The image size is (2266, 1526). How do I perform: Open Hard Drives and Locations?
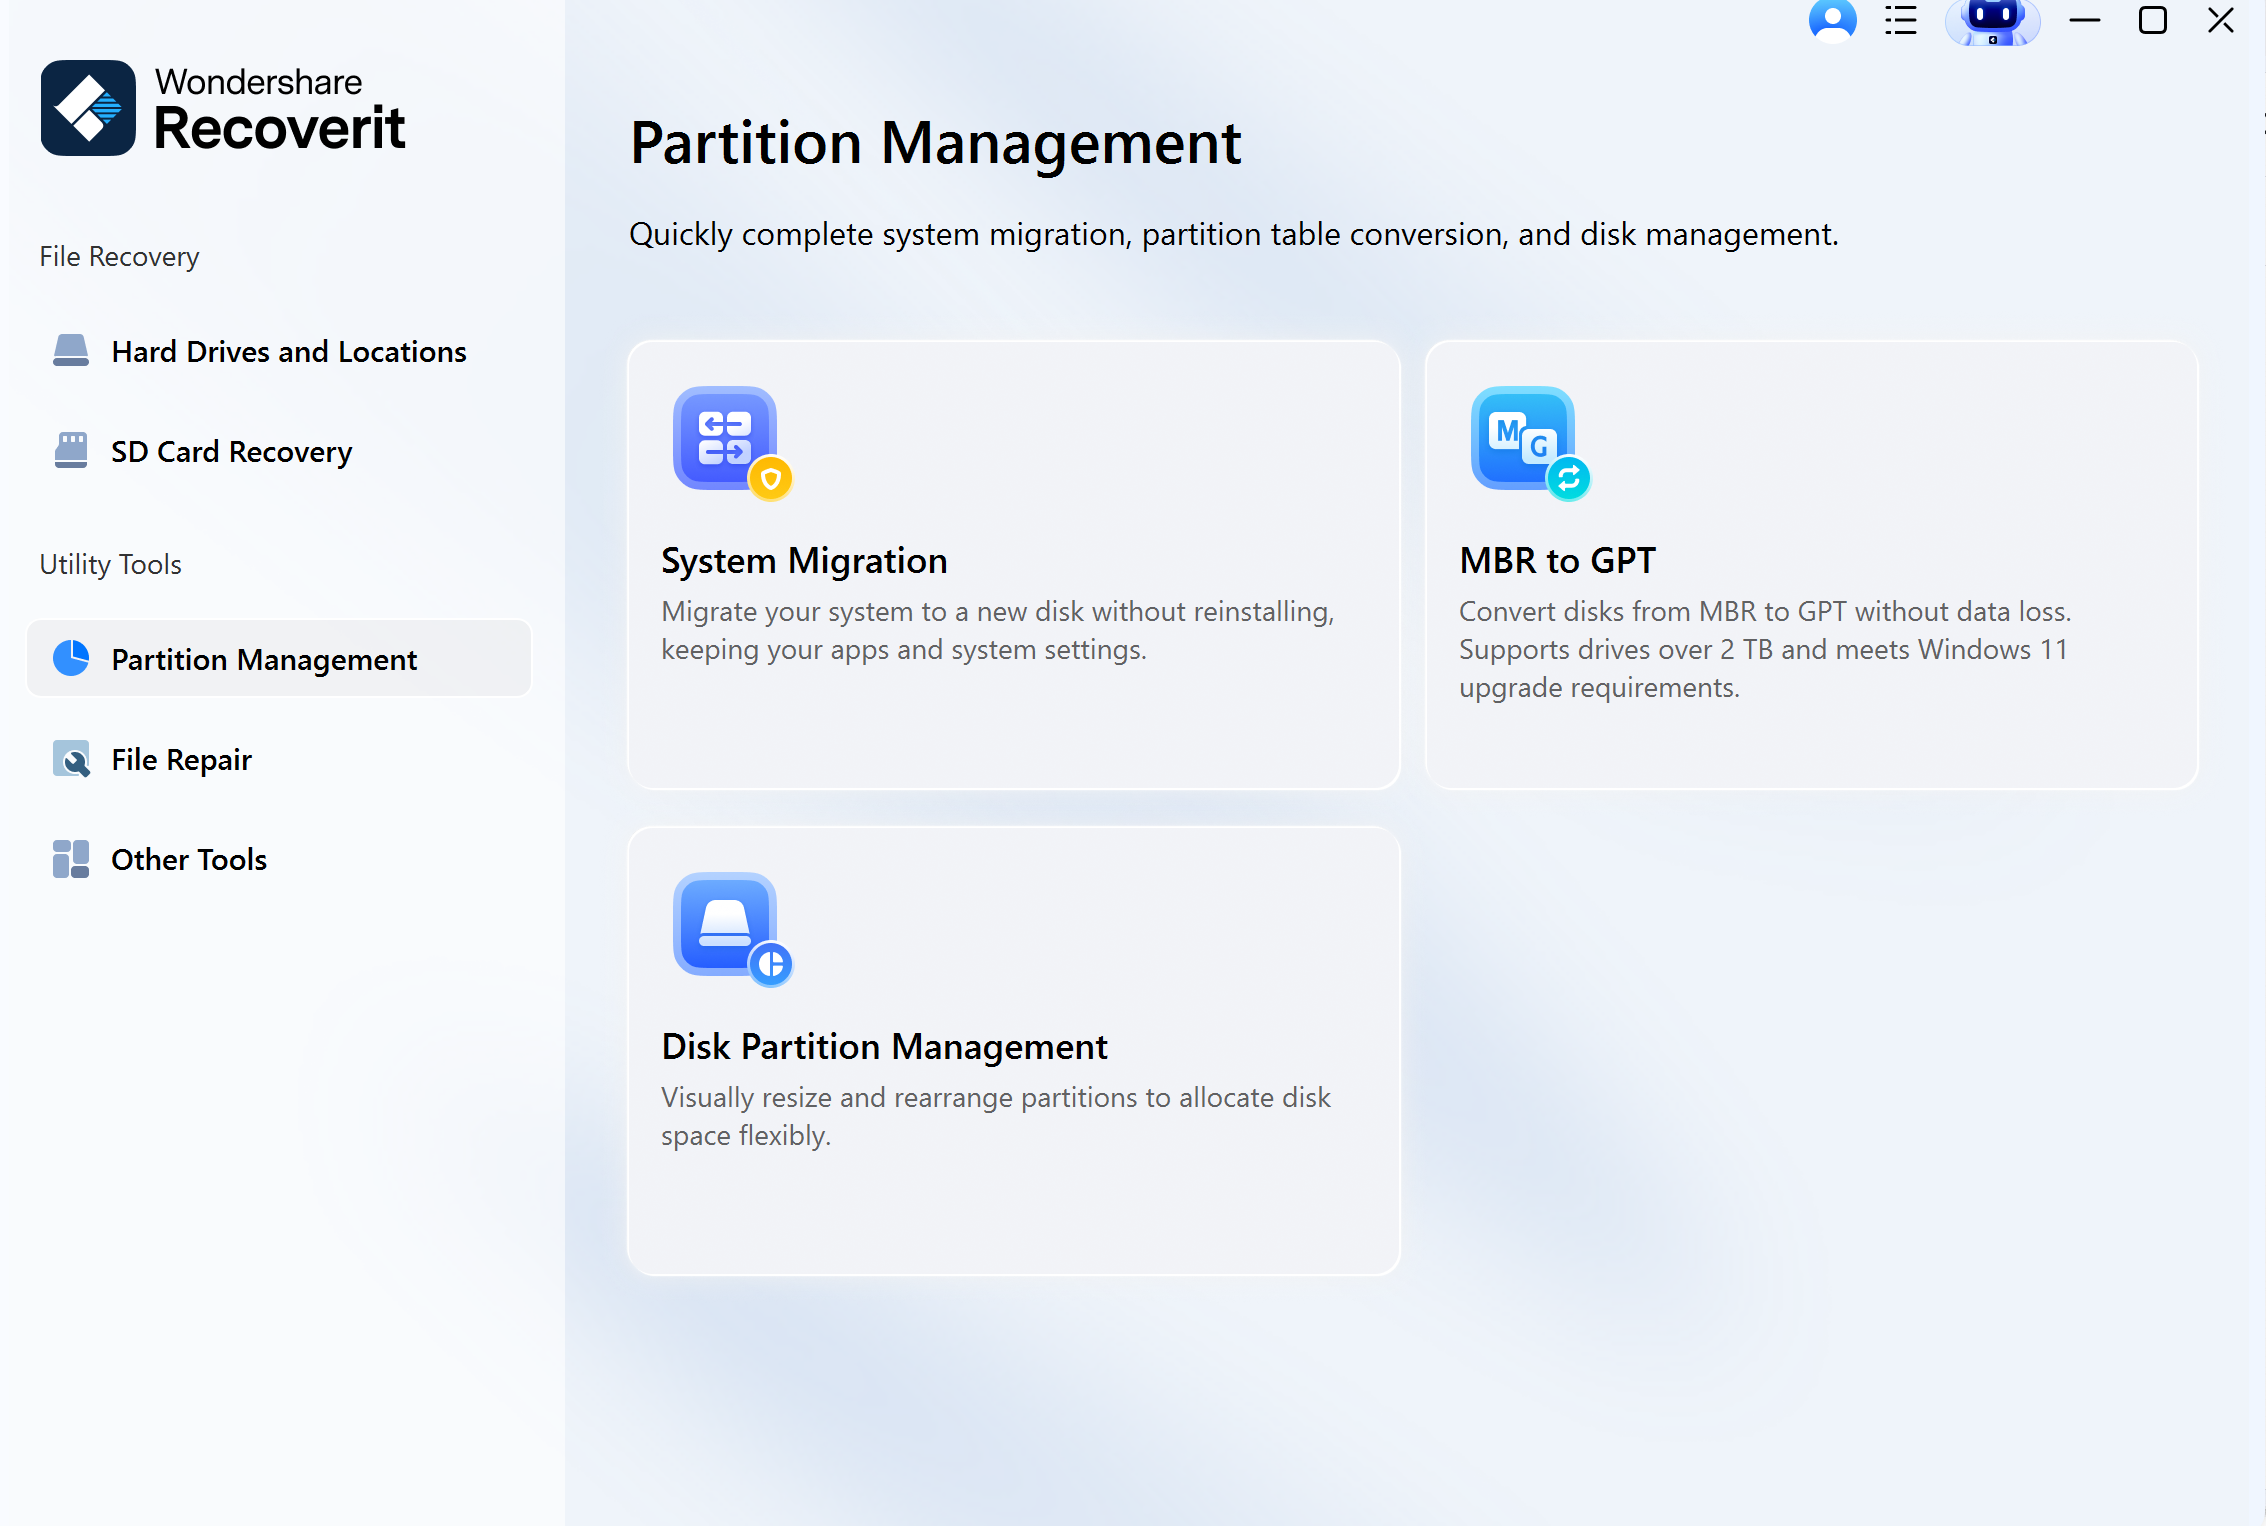pos(279,352)
